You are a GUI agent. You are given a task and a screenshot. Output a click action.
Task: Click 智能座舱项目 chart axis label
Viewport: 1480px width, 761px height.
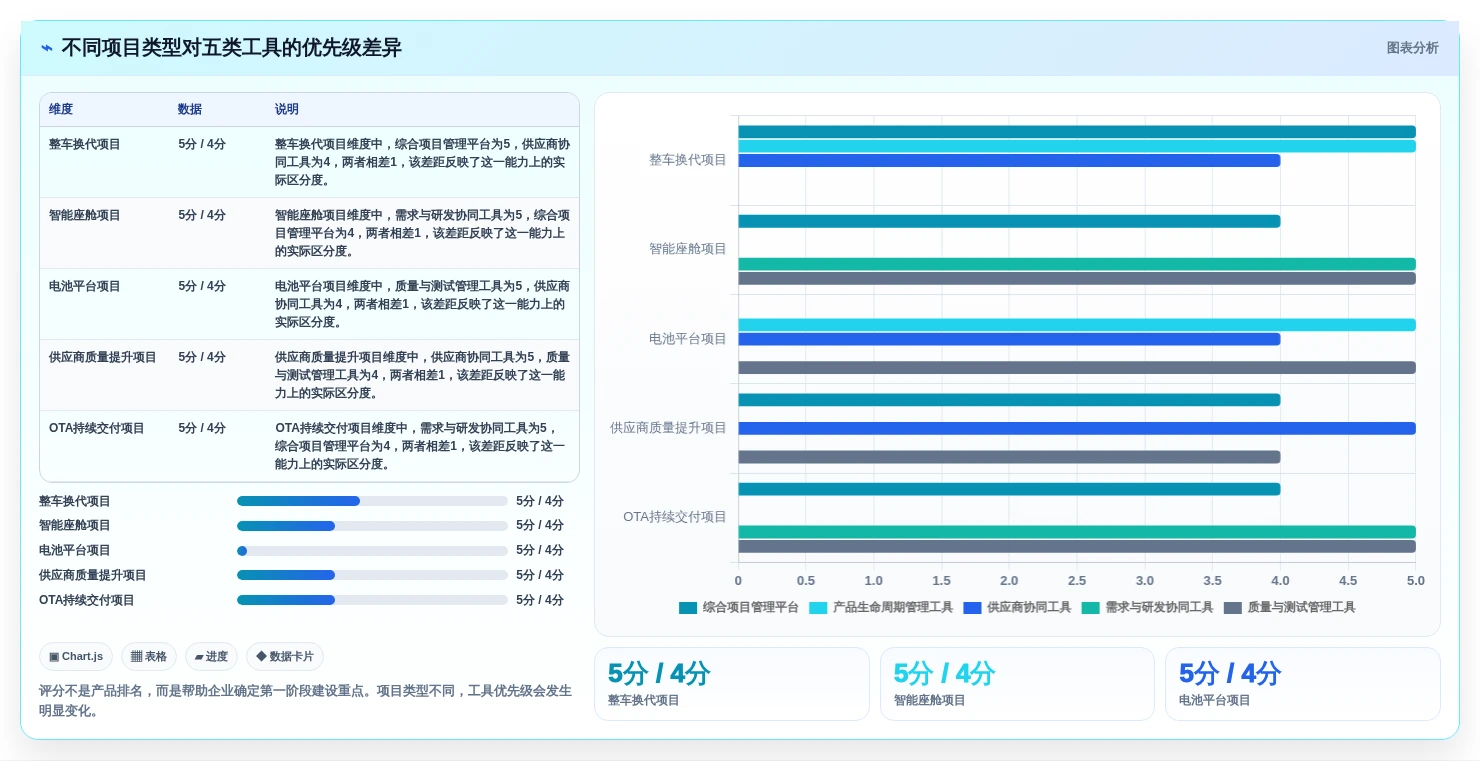[688, 249]
